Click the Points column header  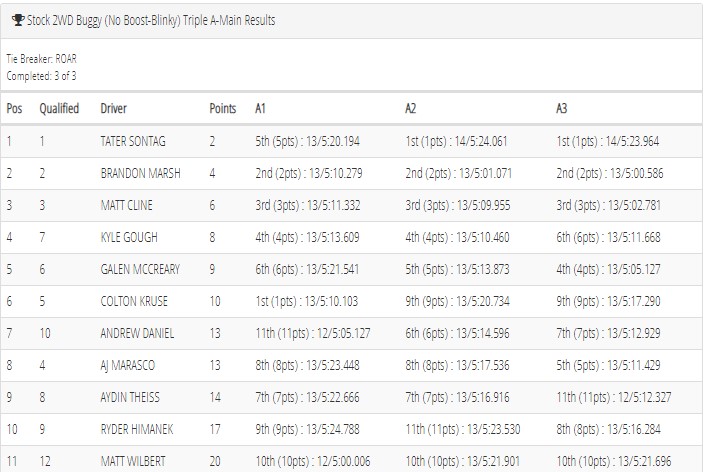click(222, 109)
